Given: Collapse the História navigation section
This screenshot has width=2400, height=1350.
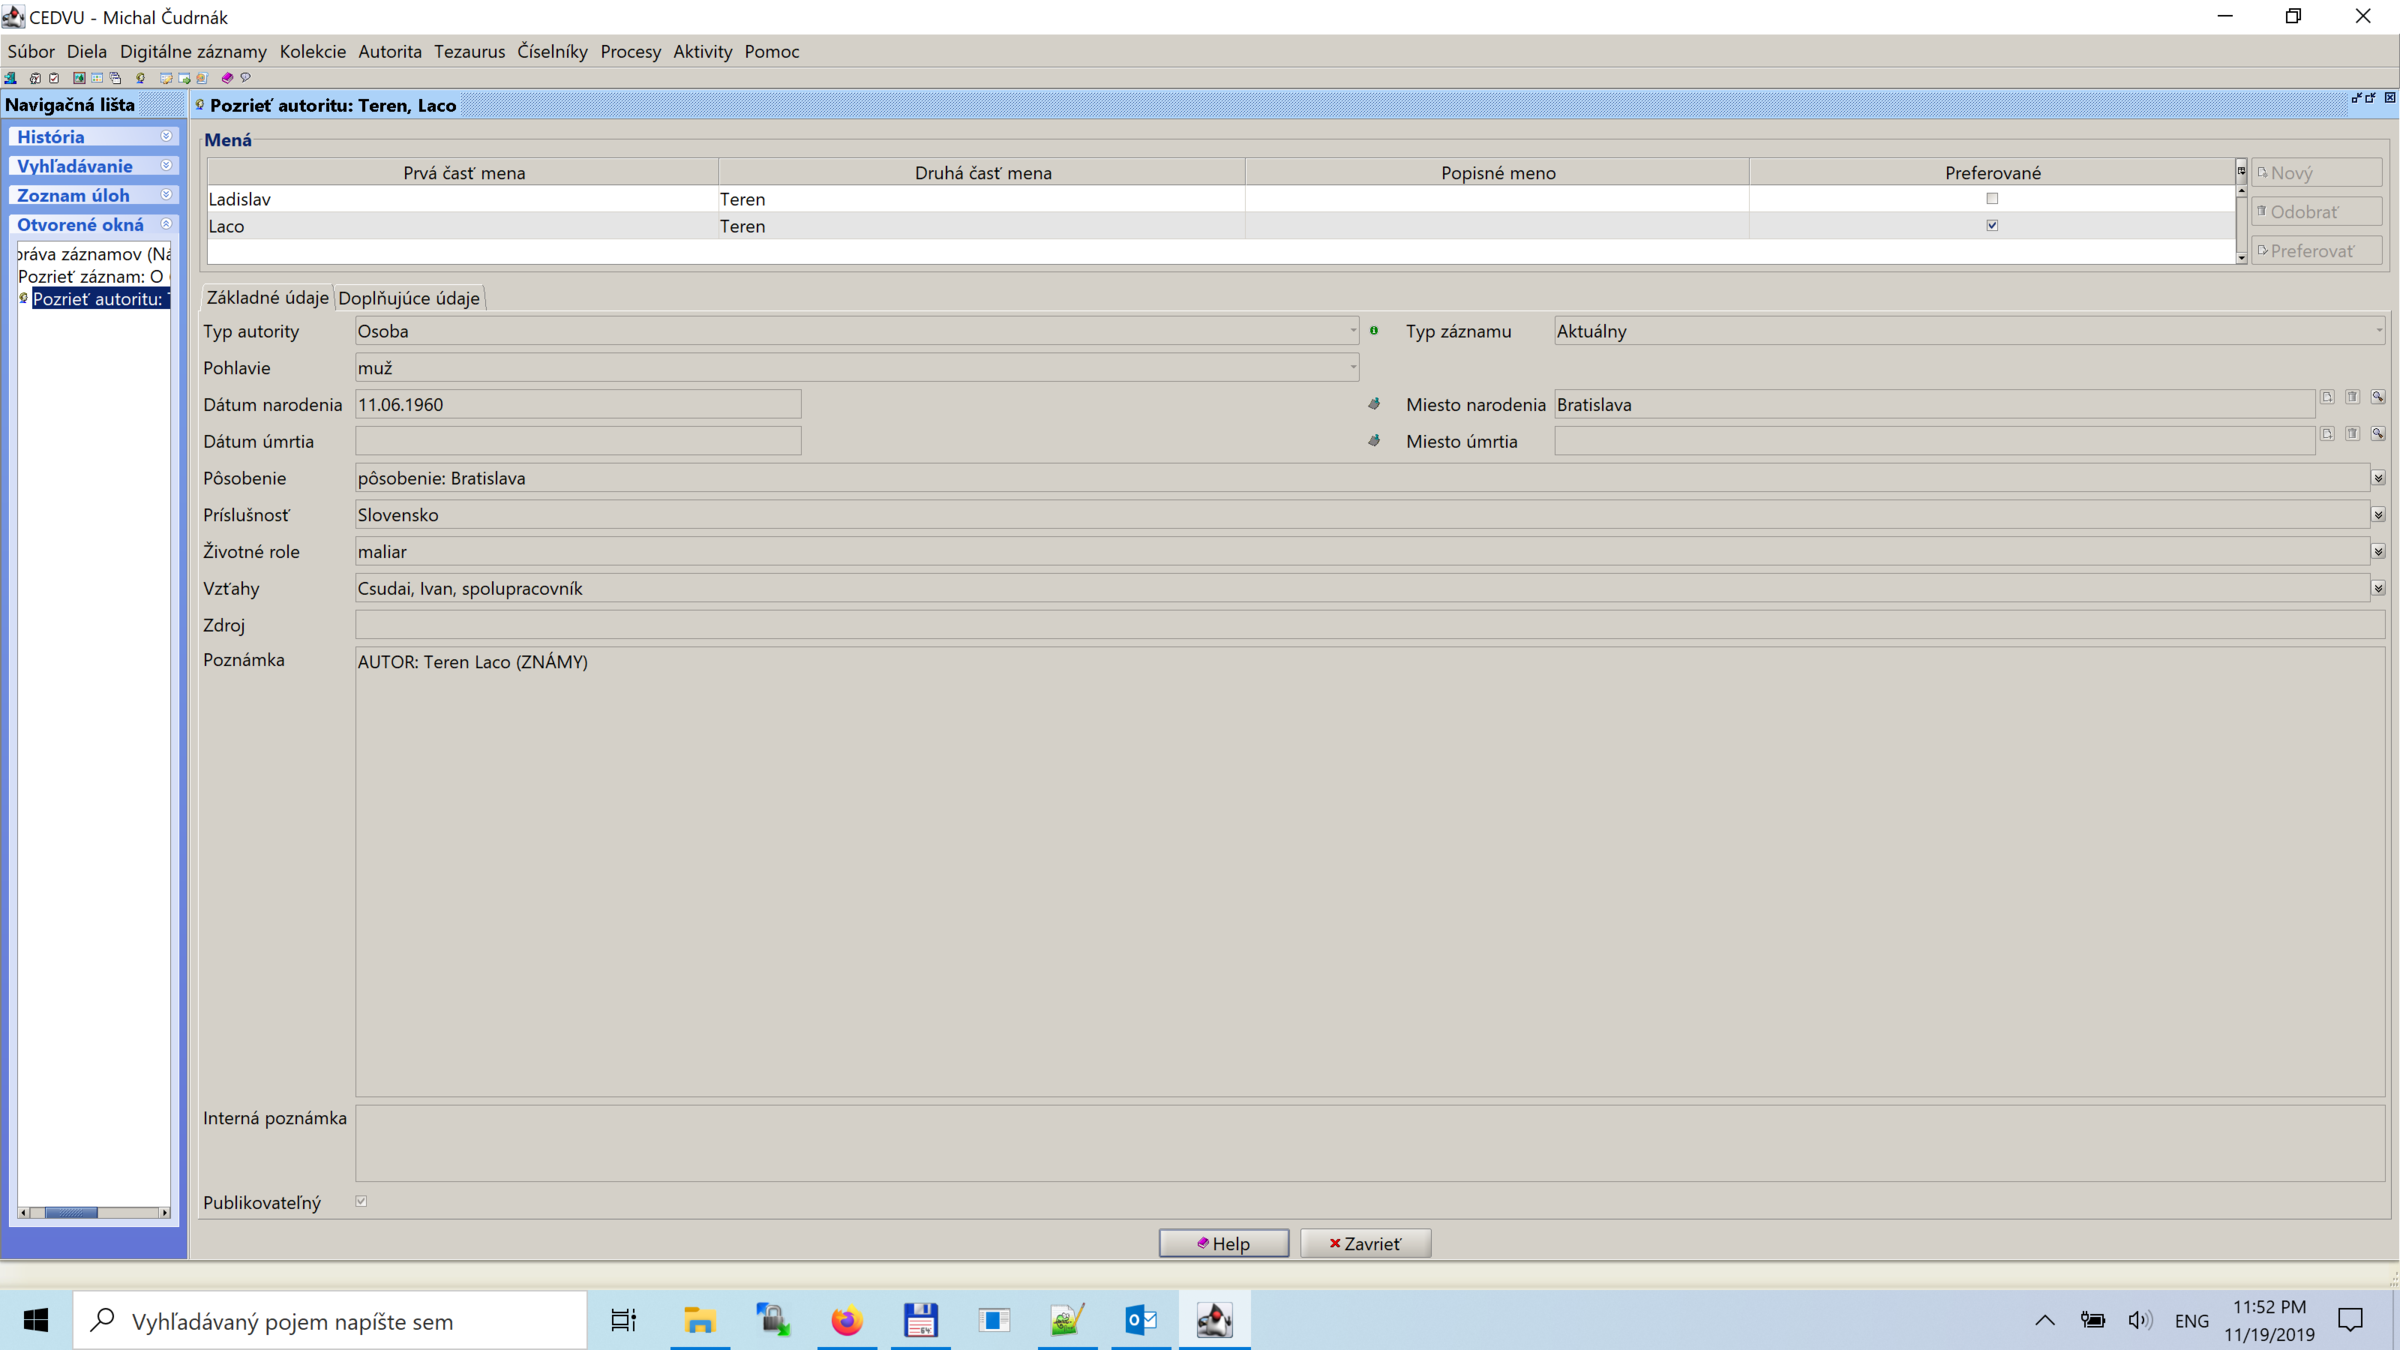Looking at the screenshot, I should (166, 137).
